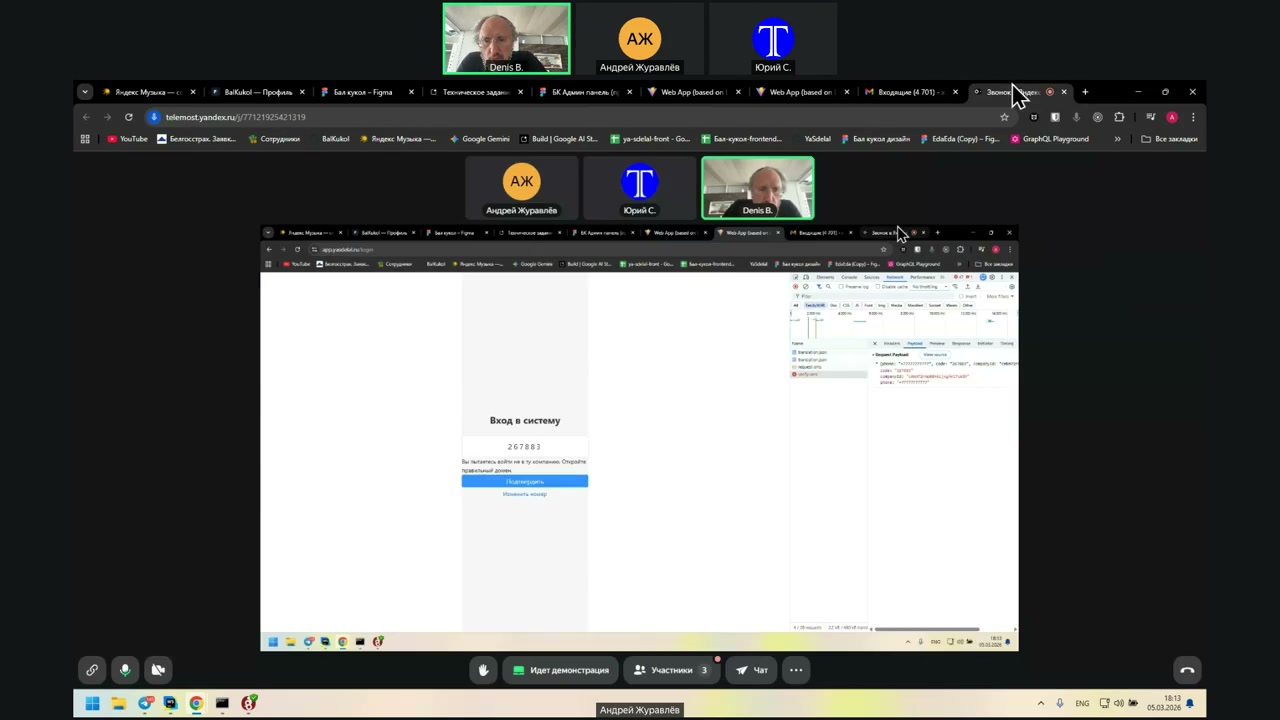The image size is (1280, 720).
Task: Open the browser Extensions puzzle icon
Action: pyautogui.click(x=1119, y=117)
